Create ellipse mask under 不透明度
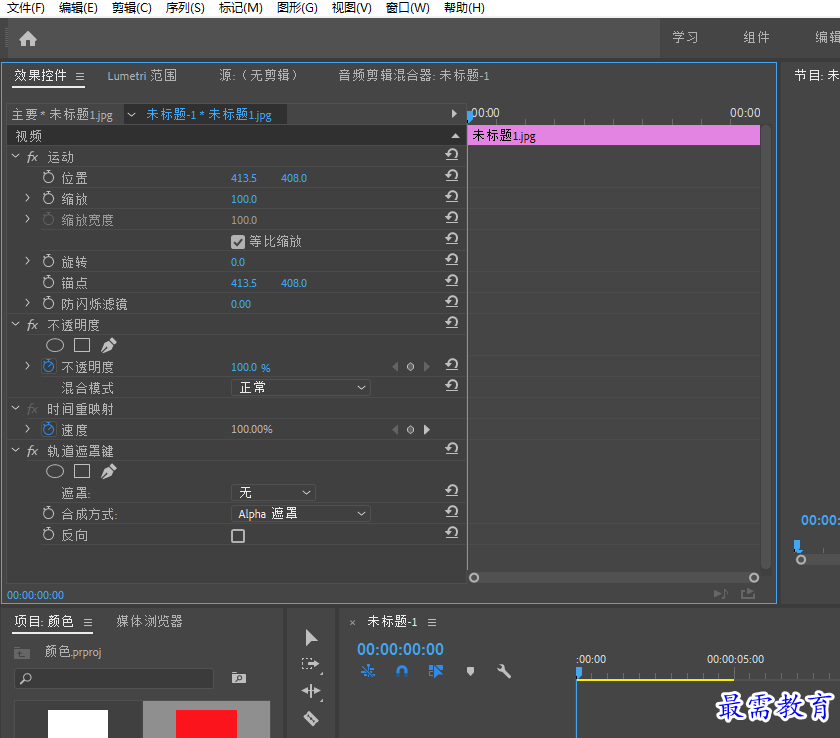840x738 pixels. point(55,345)
